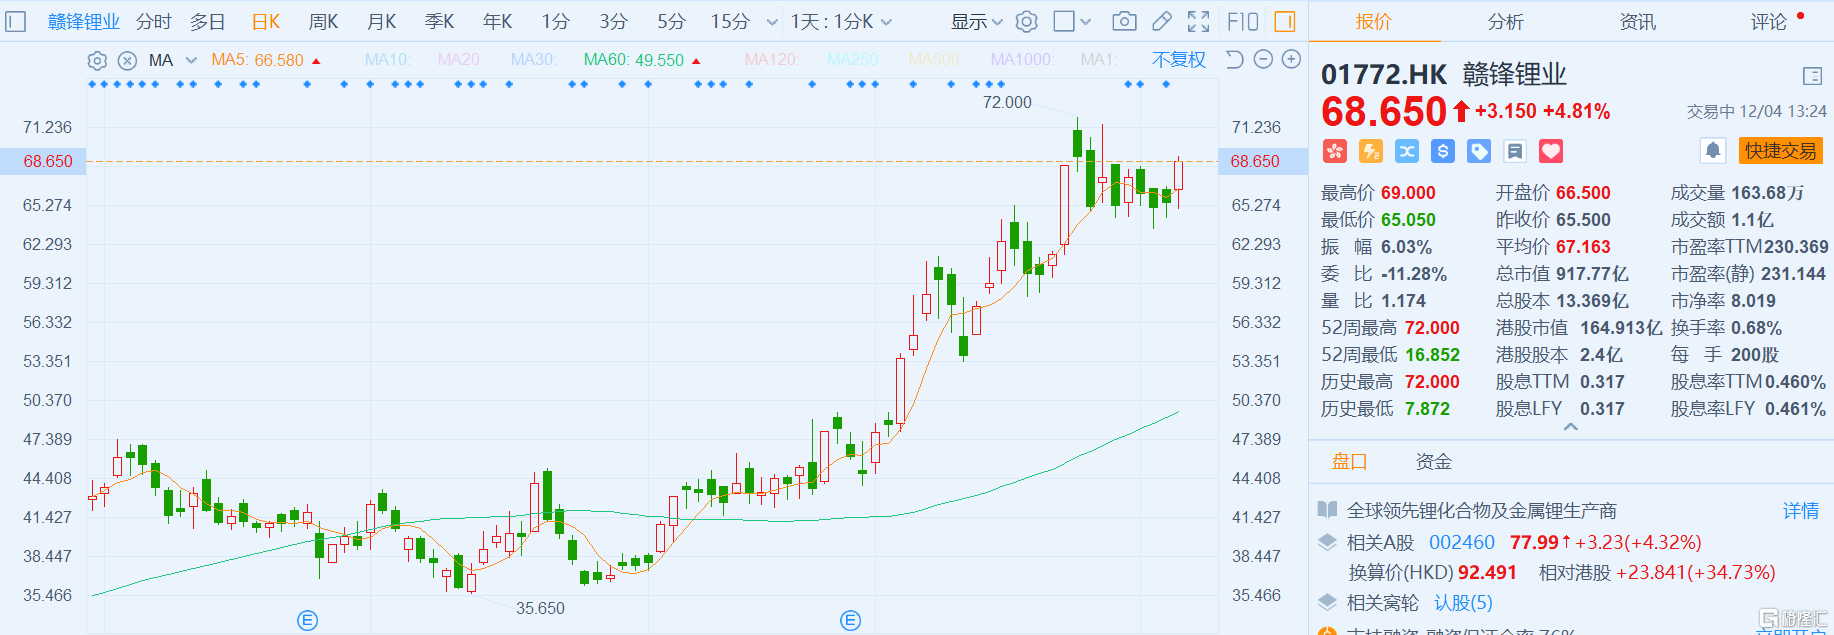This screenshot has height=635, width=1834.
Task: Select the pencil drawing tool
Action: (1162, 21)
